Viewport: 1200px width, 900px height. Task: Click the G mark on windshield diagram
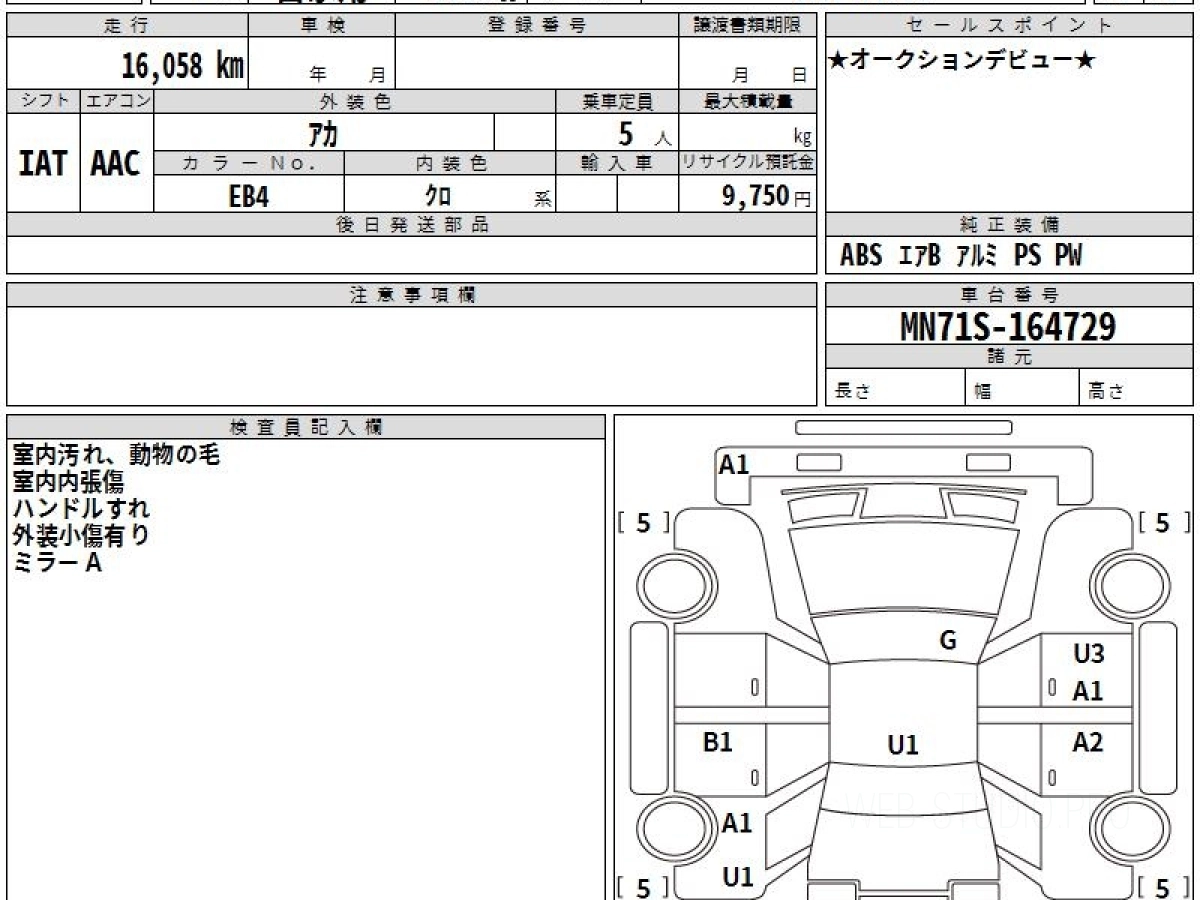coord(948,641)
